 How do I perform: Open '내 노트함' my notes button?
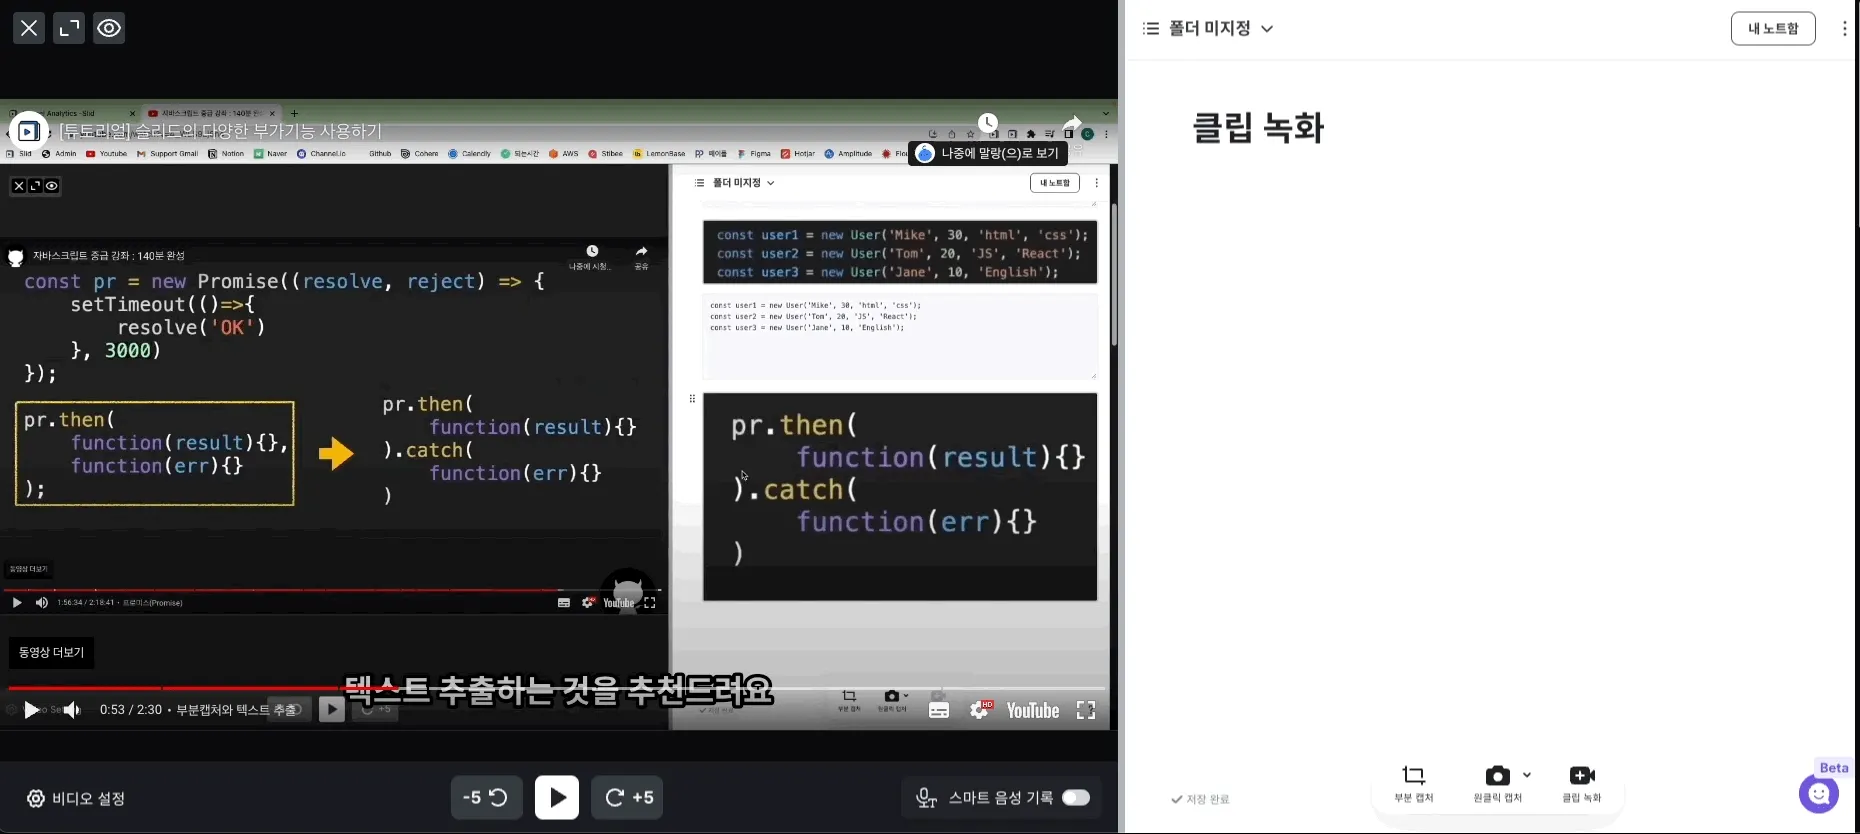1773,28
